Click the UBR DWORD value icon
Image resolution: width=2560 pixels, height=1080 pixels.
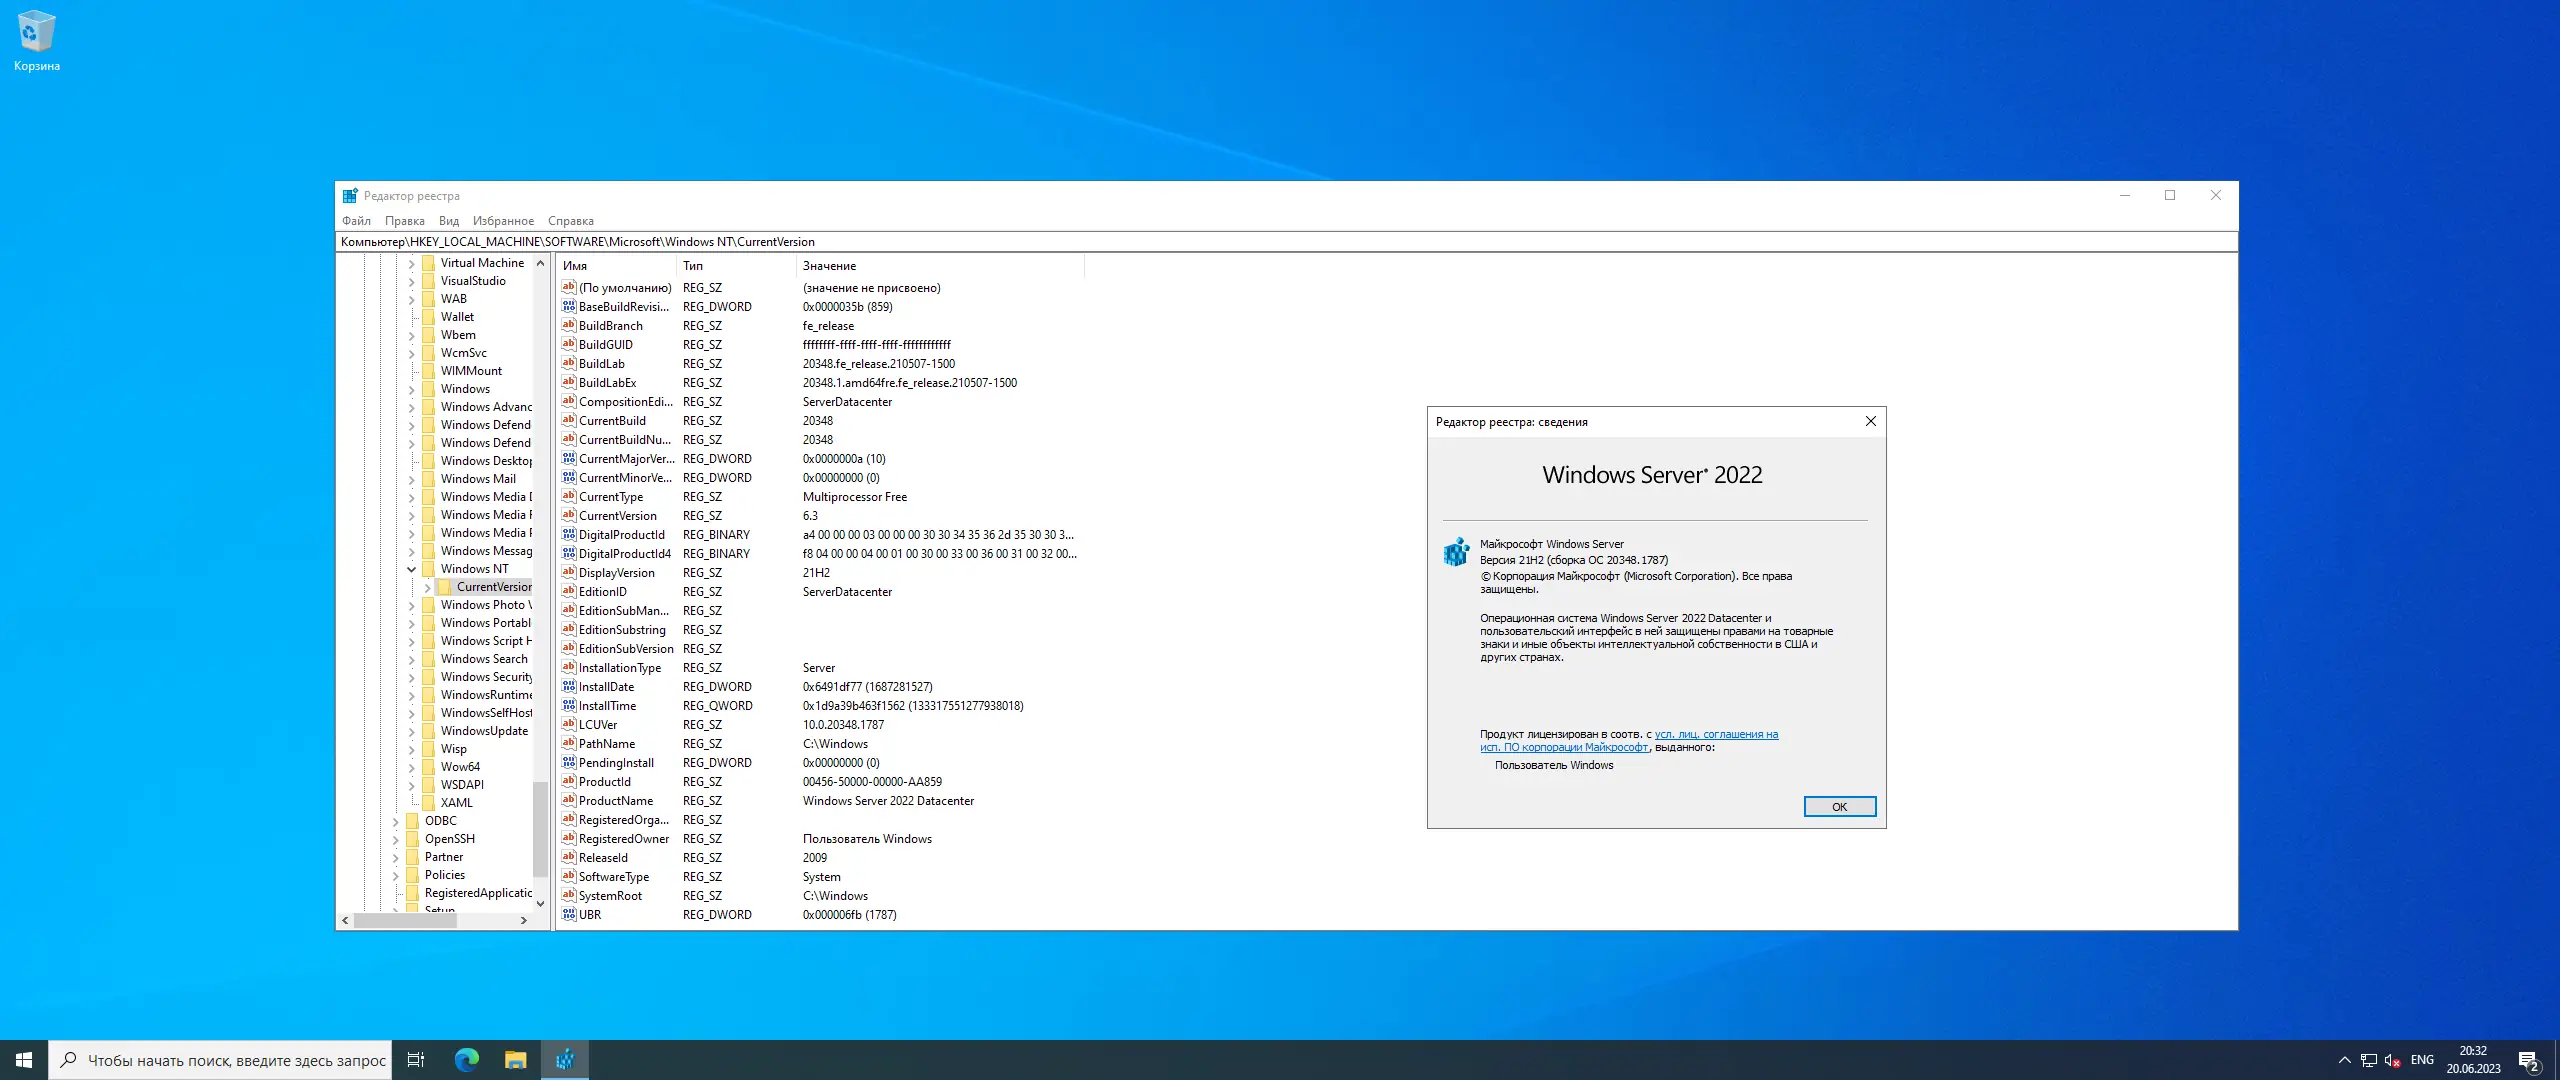click(568, 914)
